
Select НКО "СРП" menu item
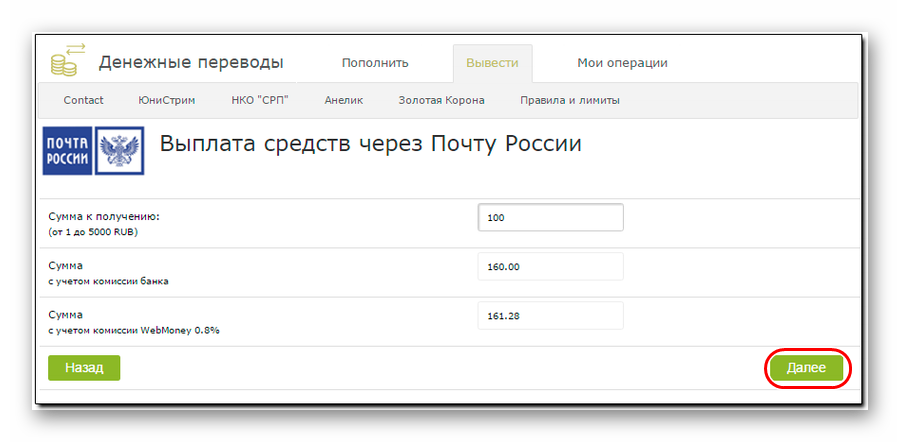click(x=259, y=100)
